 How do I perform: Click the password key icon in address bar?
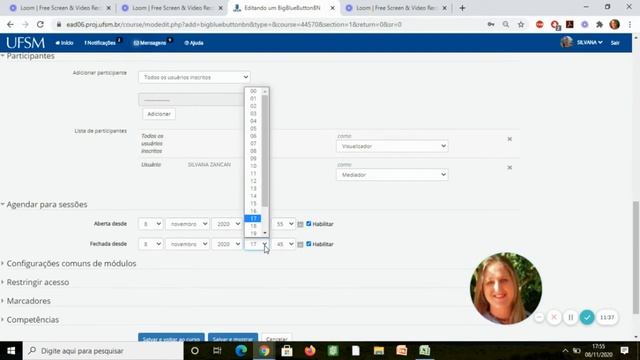tap(491, 24)
